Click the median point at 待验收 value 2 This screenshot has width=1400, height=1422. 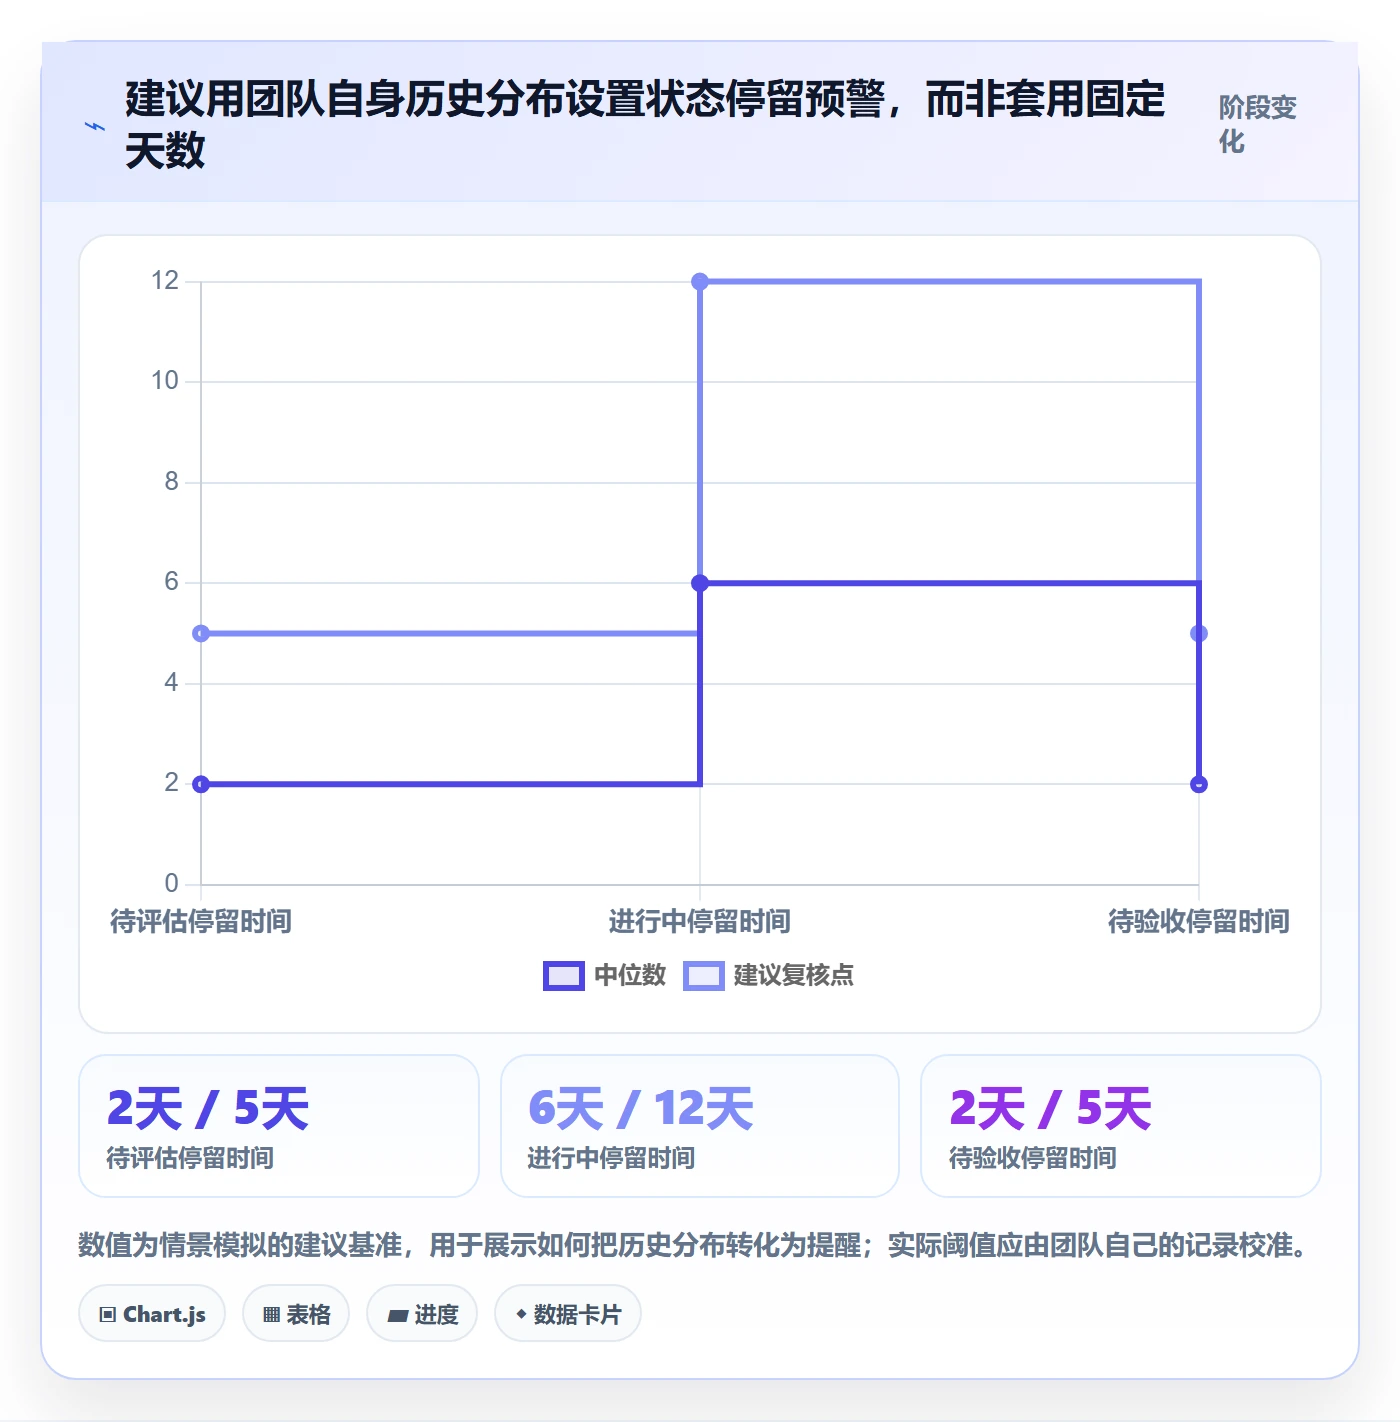(1199, 784)
